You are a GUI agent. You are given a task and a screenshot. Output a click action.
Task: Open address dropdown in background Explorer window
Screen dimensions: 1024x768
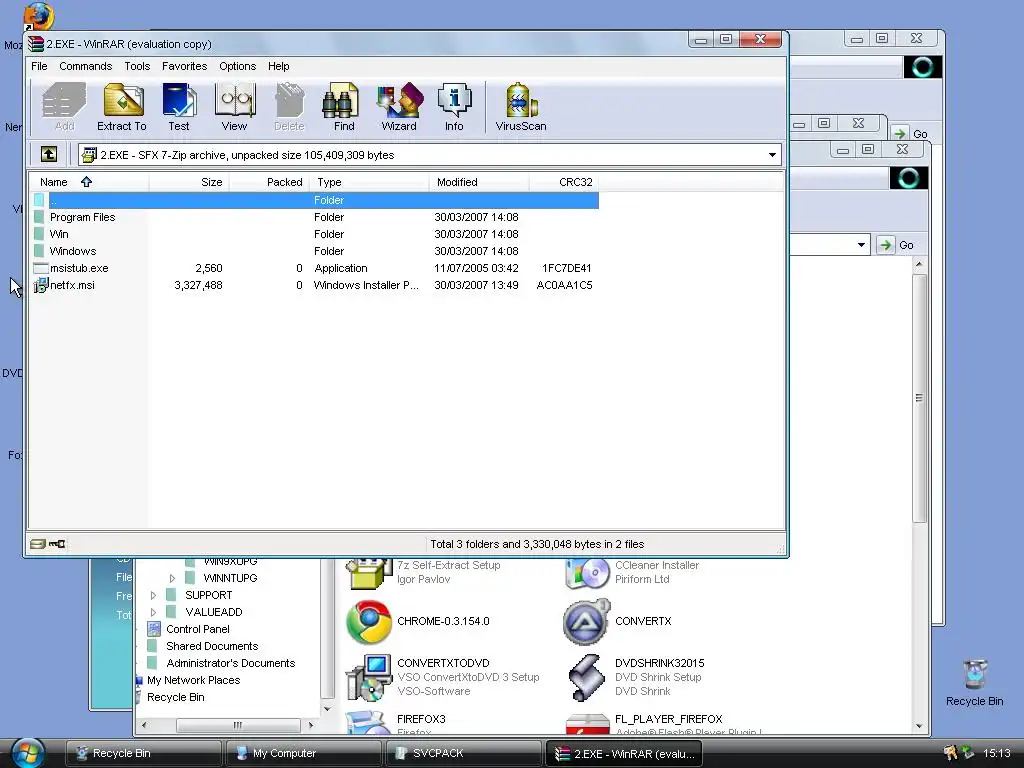861,245
